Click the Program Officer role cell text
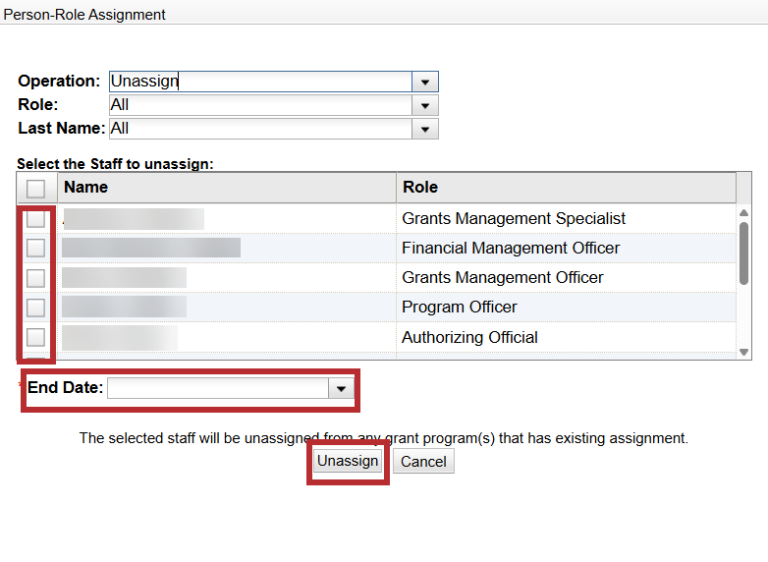The image size is (768, 562). (459, 307)
